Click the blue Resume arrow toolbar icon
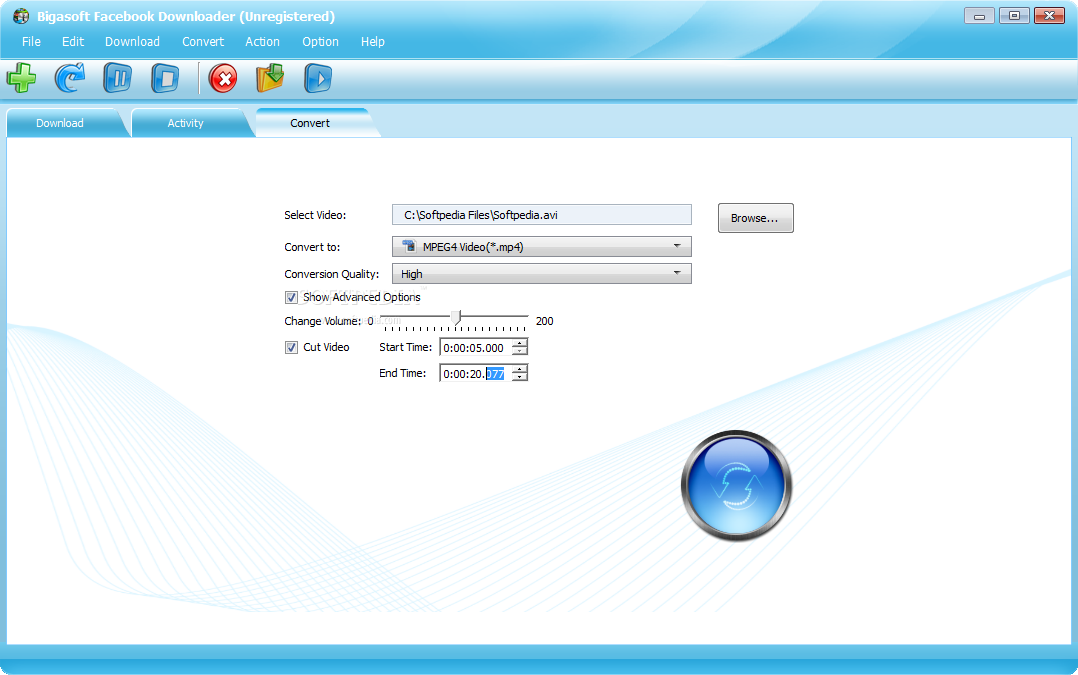This screenshot has width=1078, height=675. coord(69,78)
